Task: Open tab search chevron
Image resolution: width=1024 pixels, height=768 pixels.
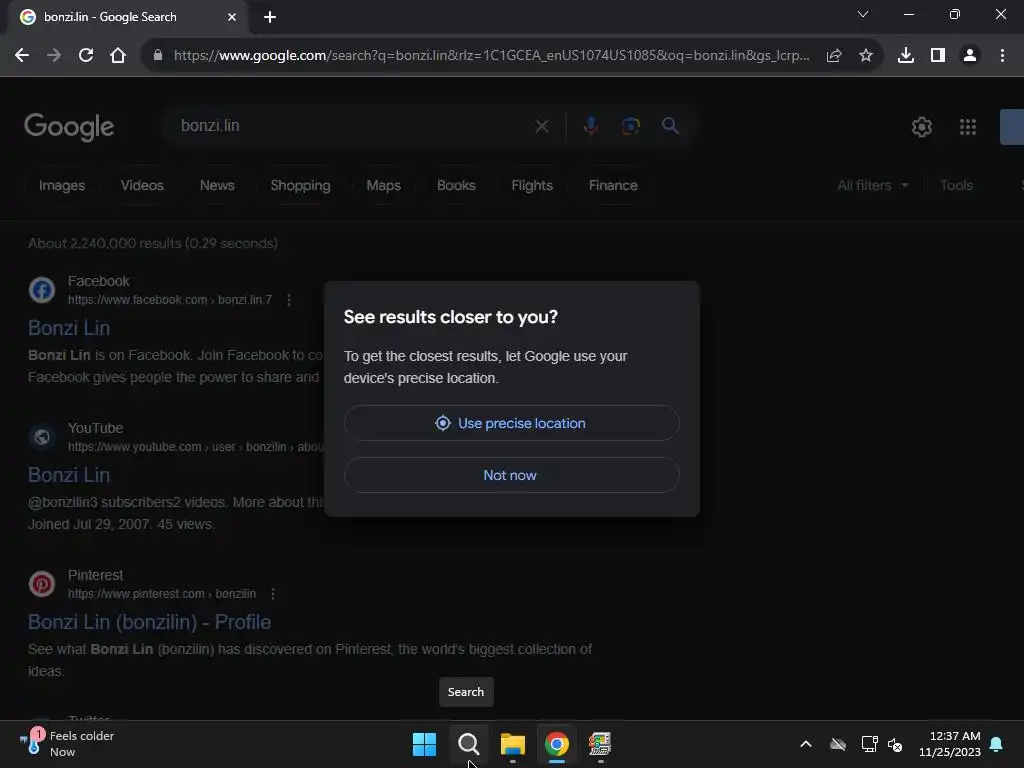Action: 863,14
